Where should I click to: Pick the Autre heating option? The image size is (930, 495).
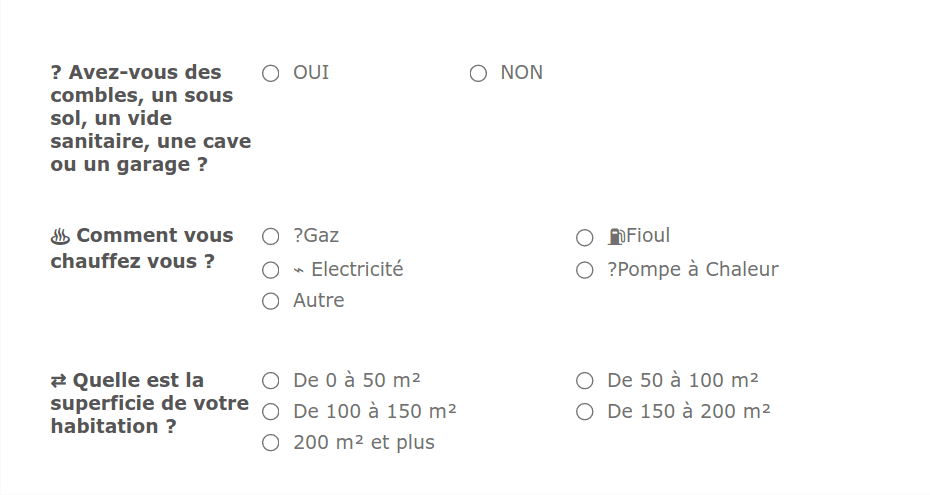[x=270, y=301]
